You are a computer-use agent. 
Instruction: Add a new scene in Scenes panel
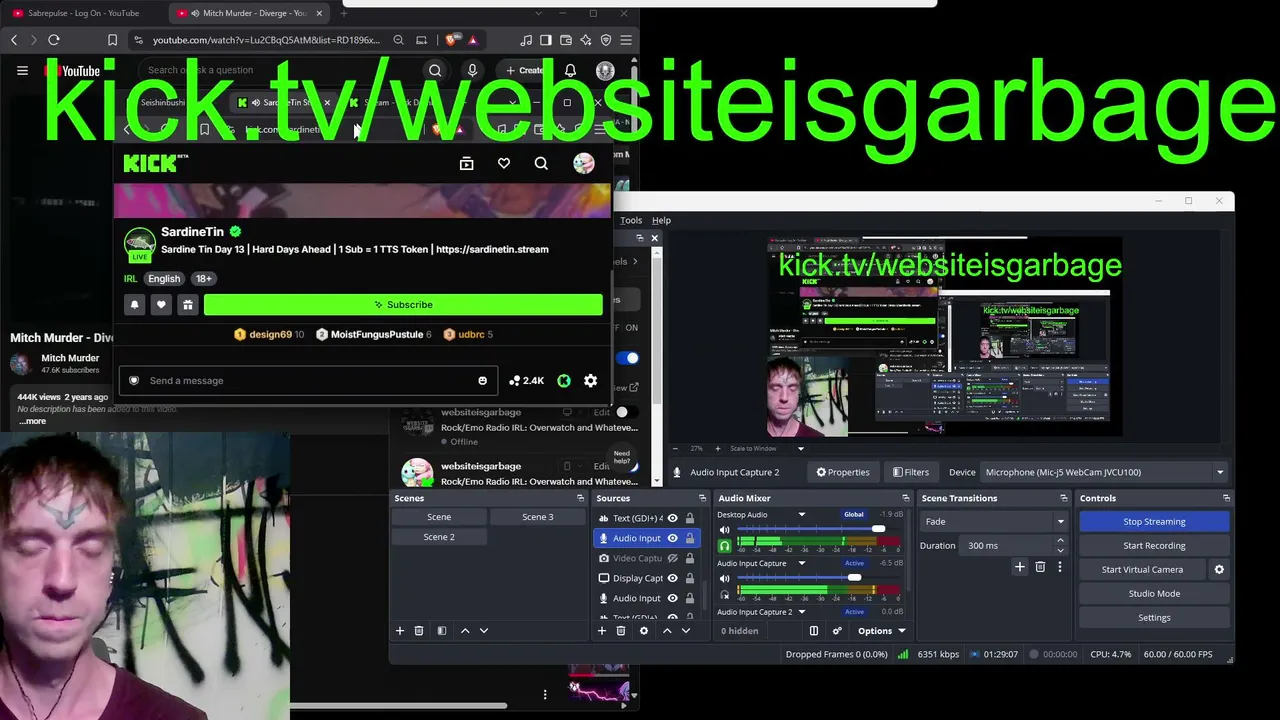pos(400,631)
